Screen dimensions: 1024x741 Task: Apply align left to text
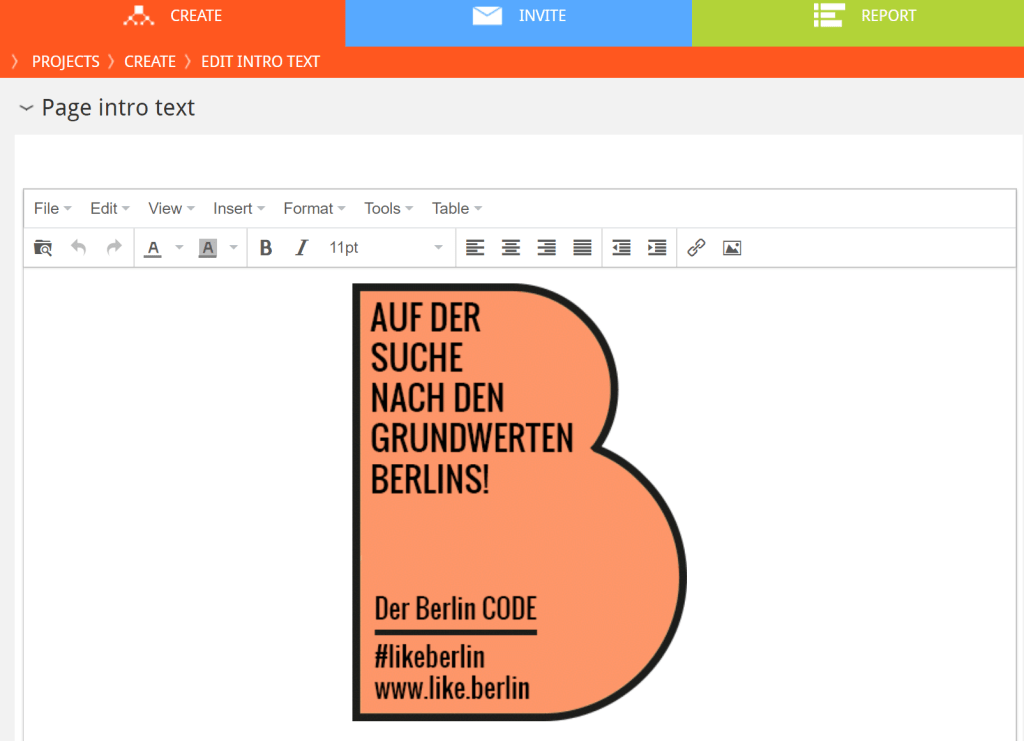click(475, 248)
